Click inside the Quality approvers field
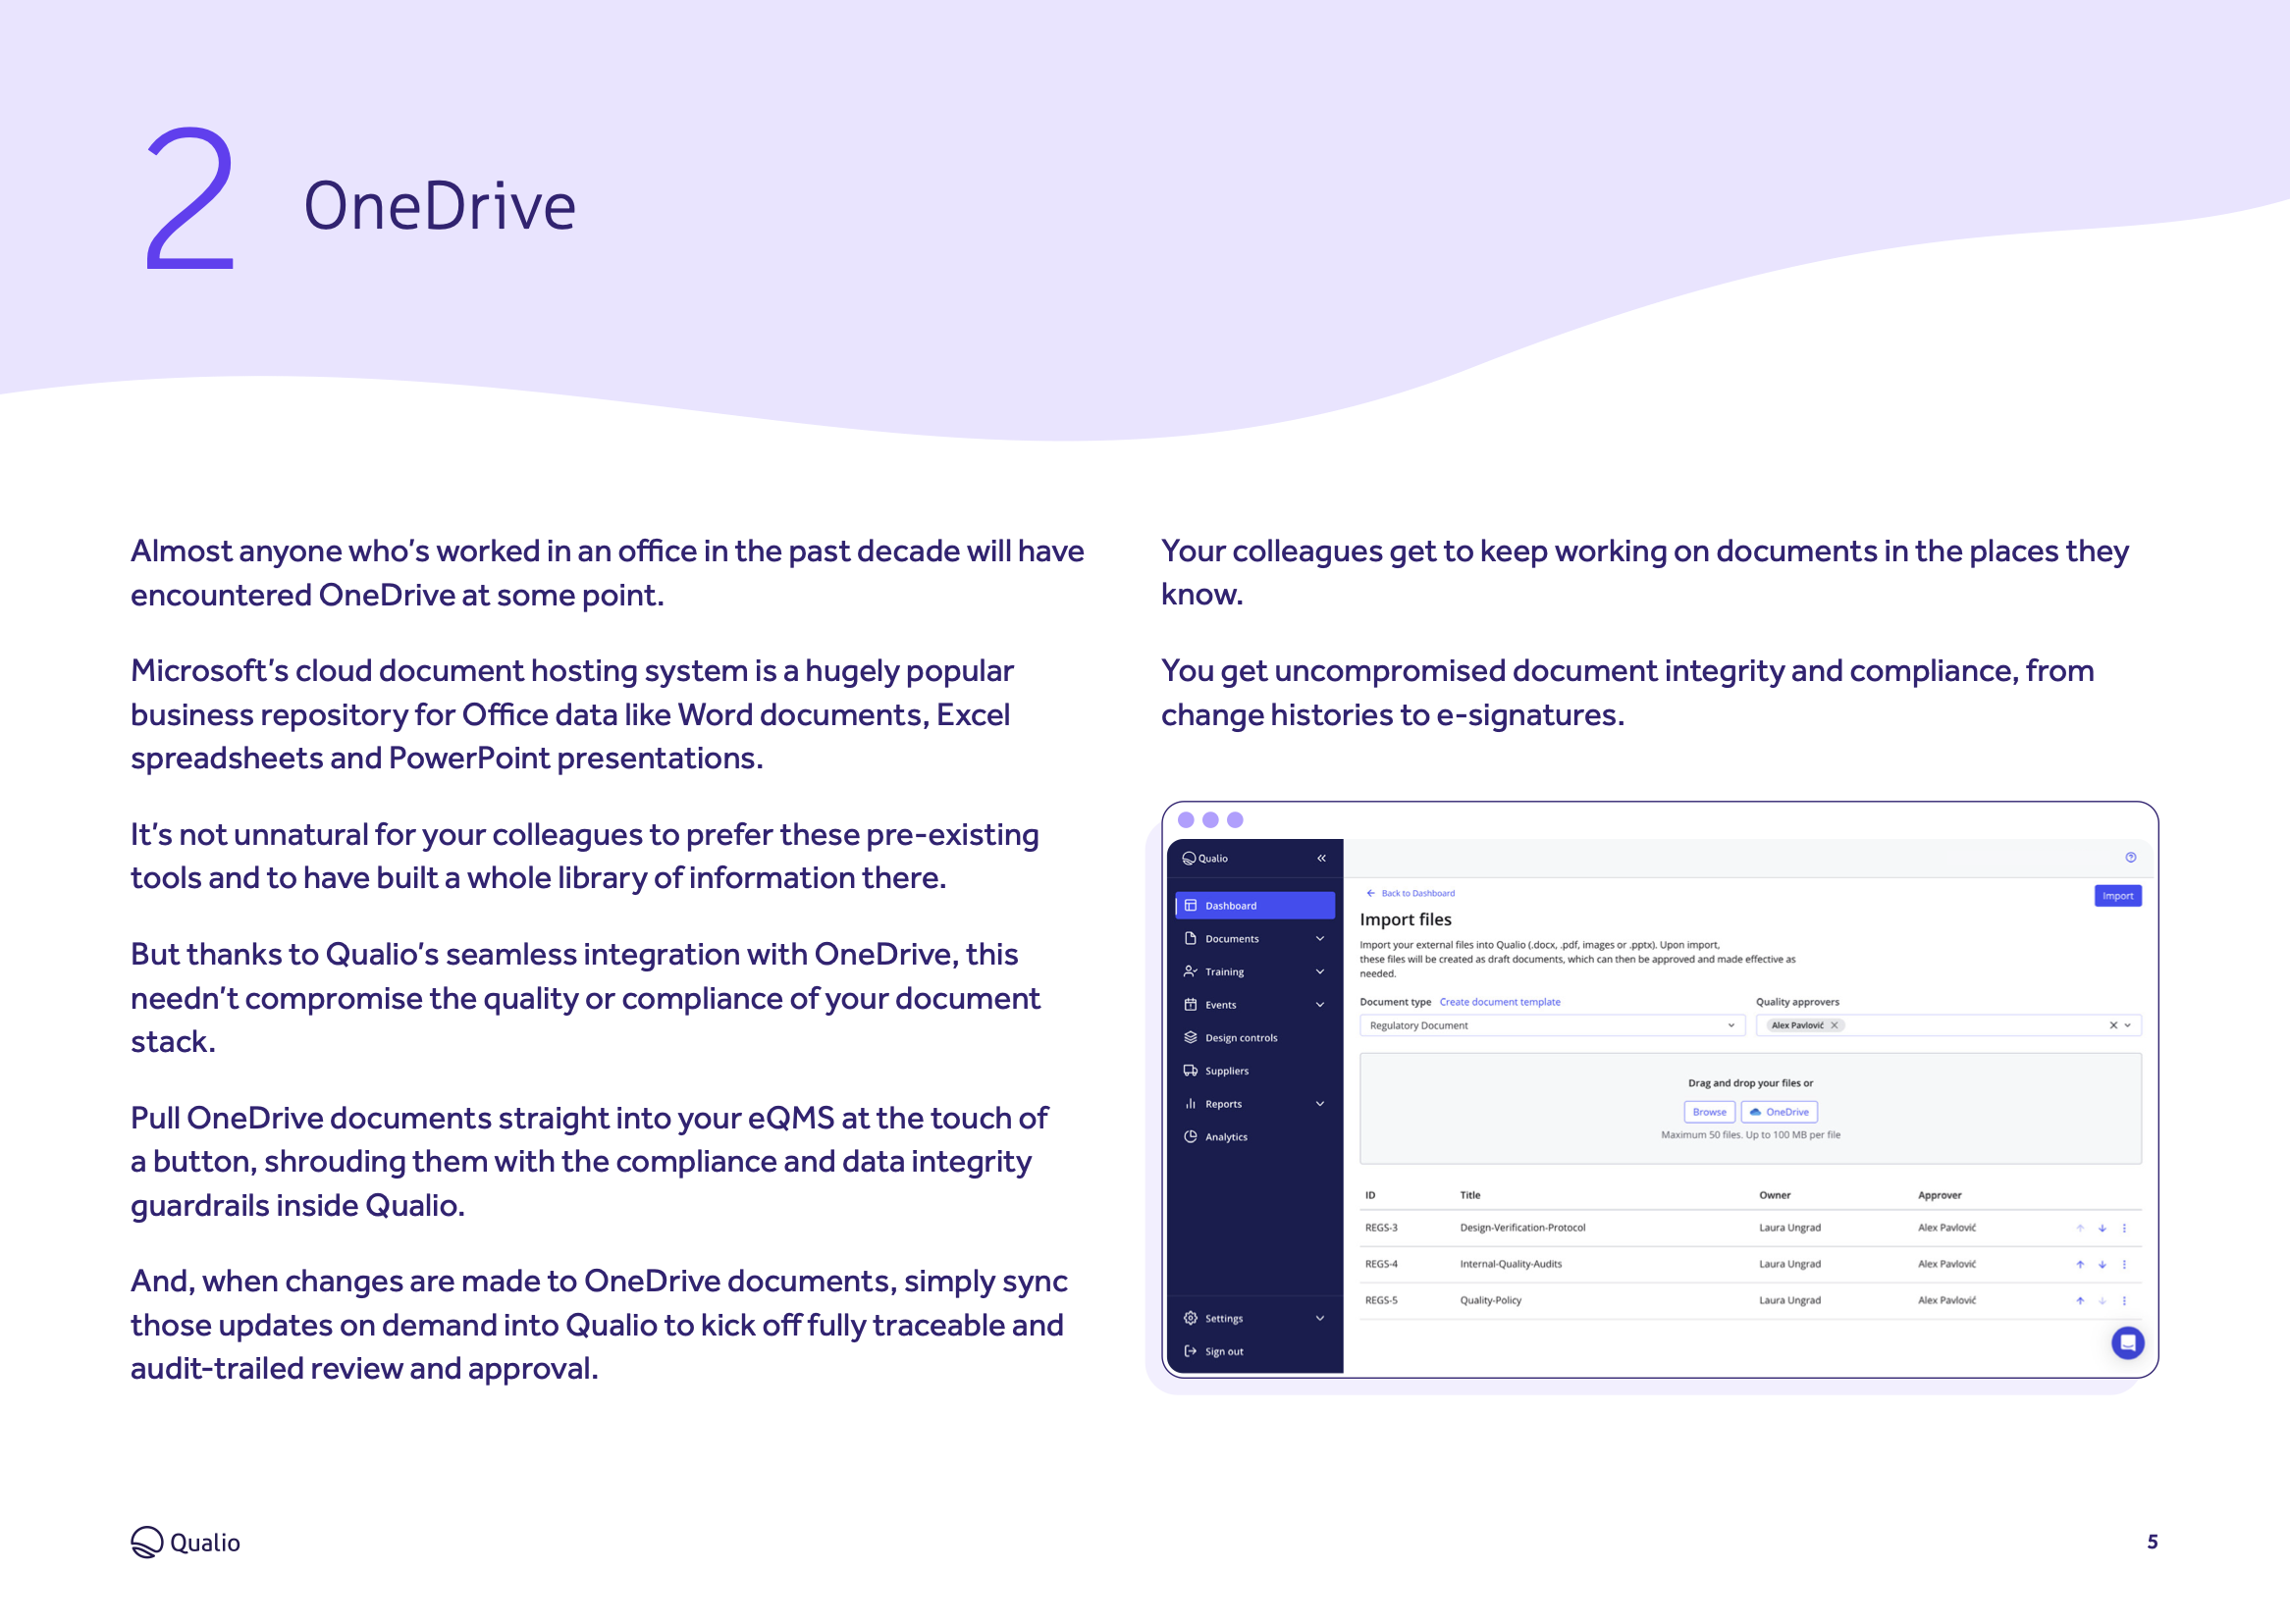The height and width of the screenshot is (1624, 2290). tap(1948, 1025)
